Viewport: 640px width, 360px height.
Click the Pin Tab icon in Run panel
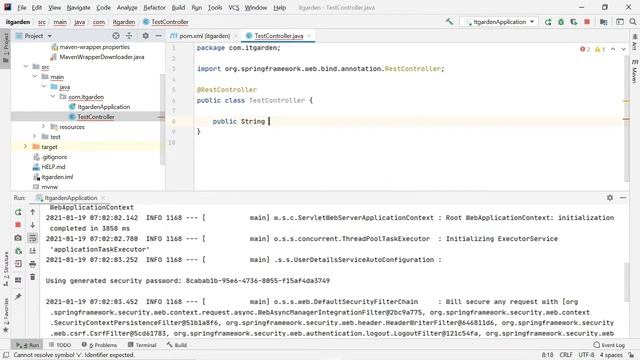coord(18,296)
